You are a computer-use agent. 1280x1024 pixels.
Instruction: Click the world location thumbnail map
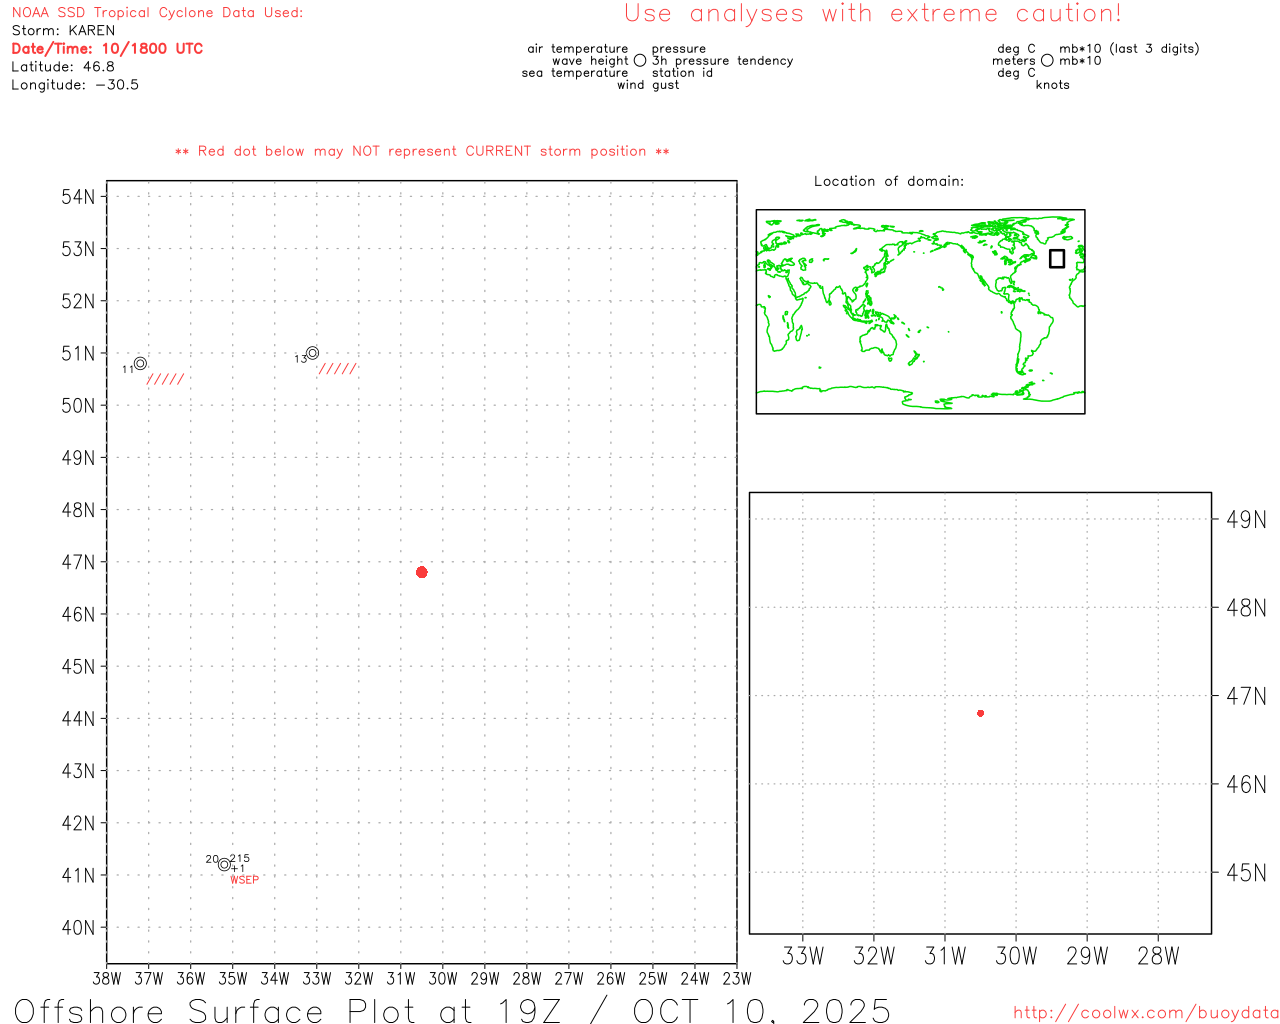click(920, 312)
